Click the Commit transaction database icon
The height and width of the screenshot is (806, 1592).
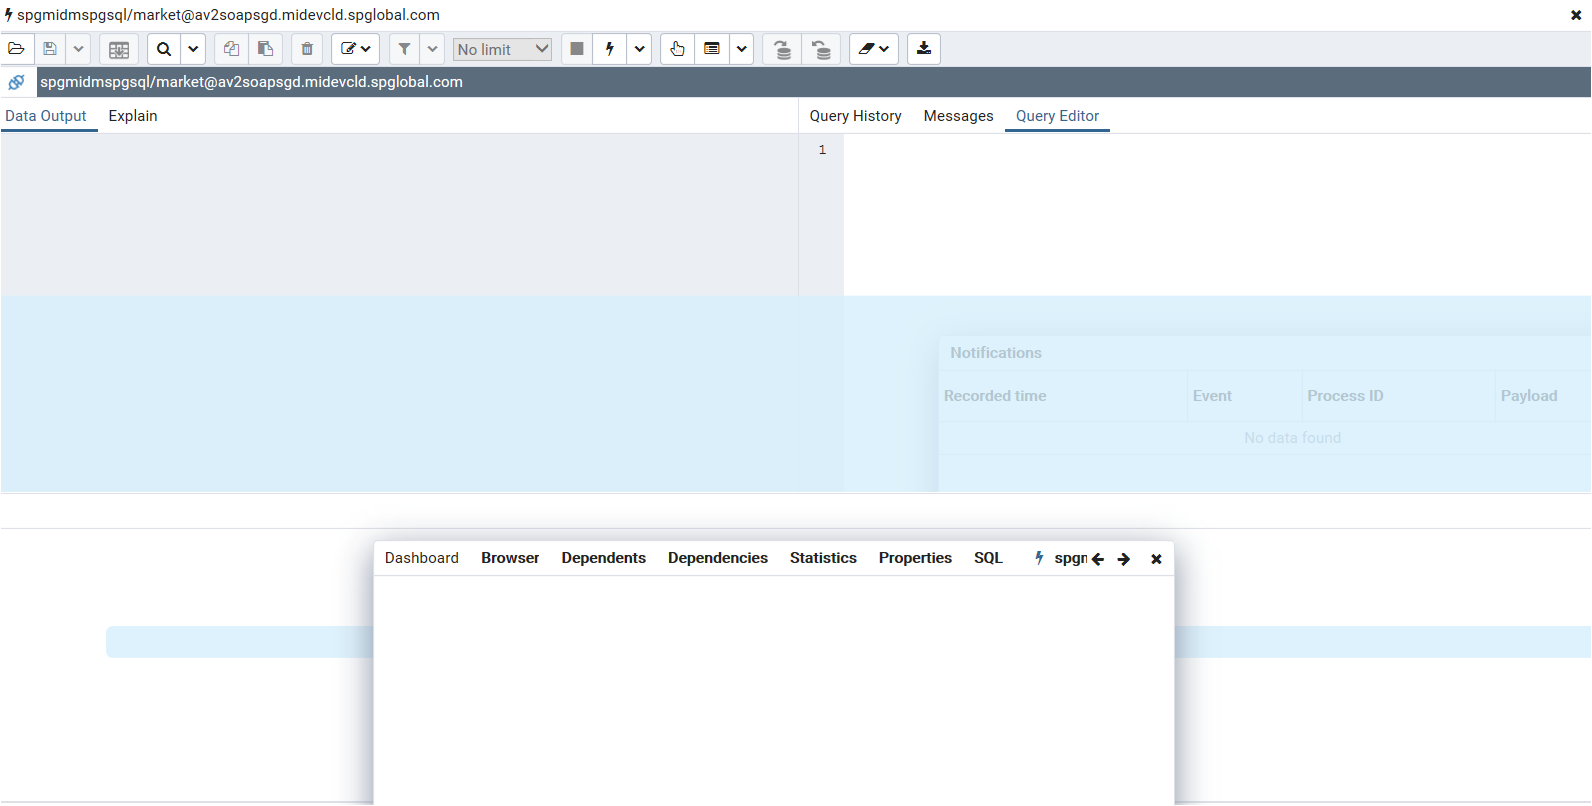click(782, 49)
